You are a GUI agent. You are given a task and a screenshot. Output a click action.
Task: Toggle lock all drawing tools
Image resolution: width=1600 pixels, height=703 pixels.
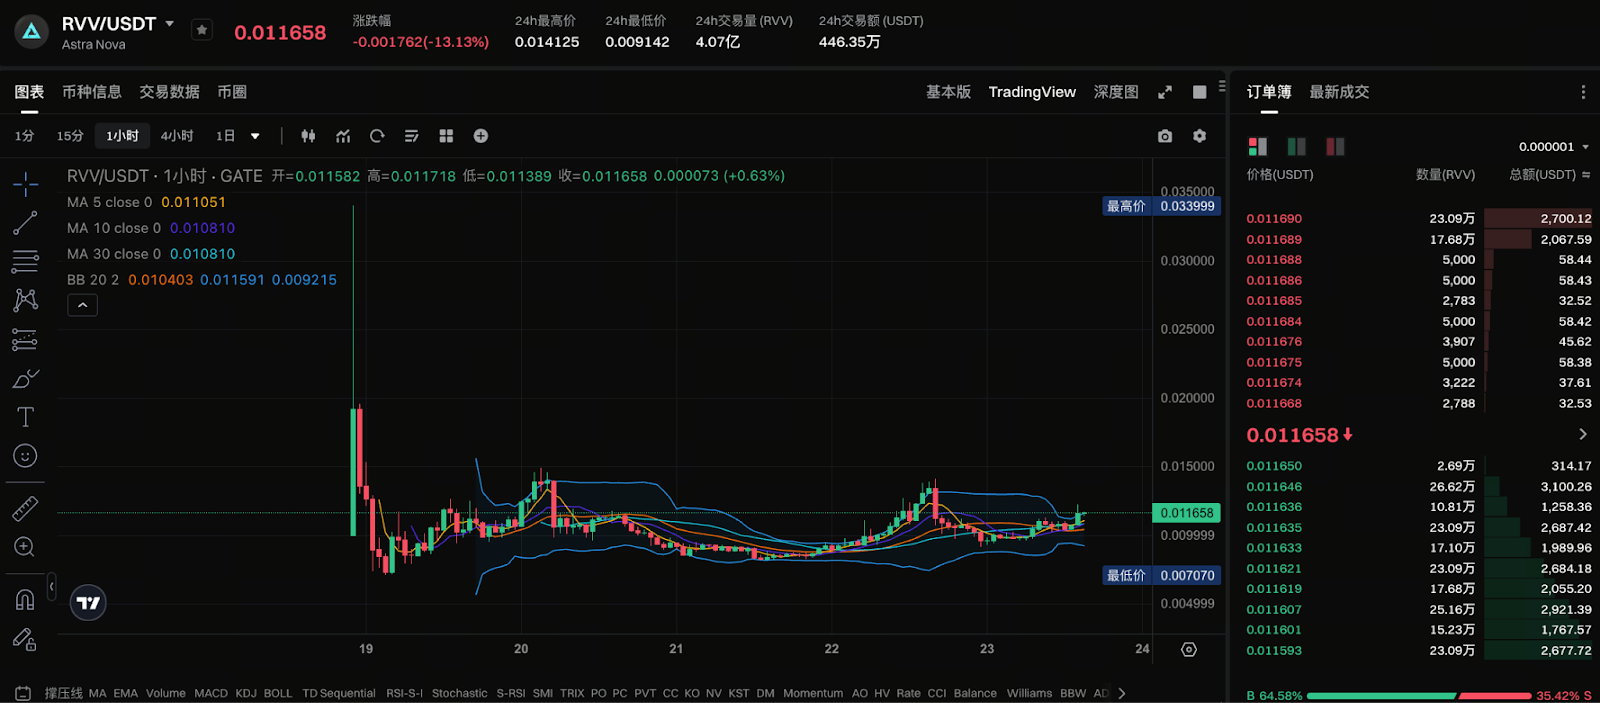click(25, 640)
